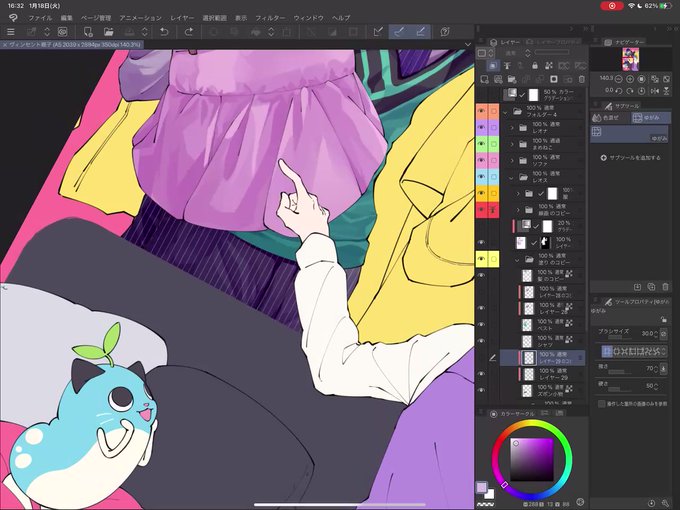680x510 pixels.
Task: Click the navigator zoom-out minus button
Action: (618, 79)
